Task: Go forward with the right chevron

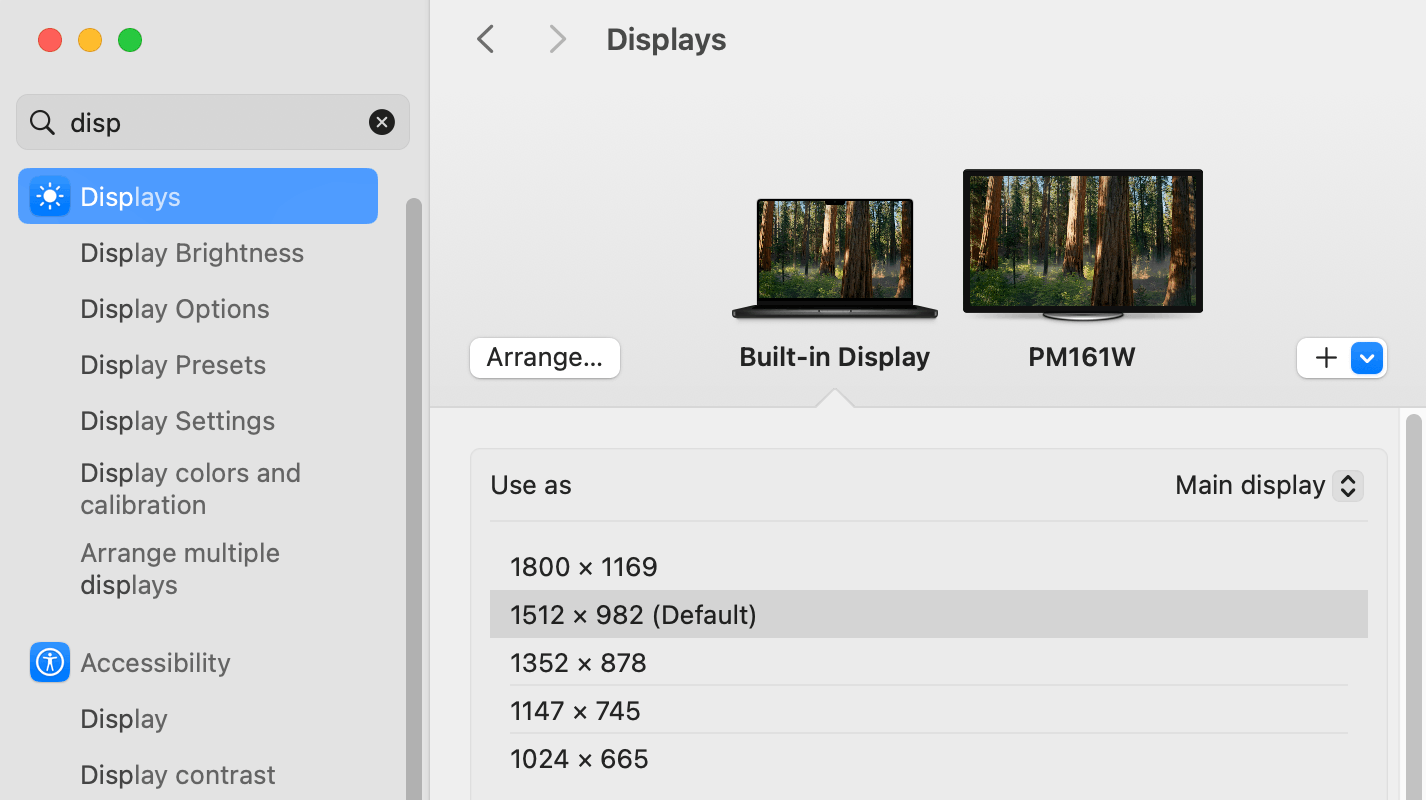Action: 558,39
